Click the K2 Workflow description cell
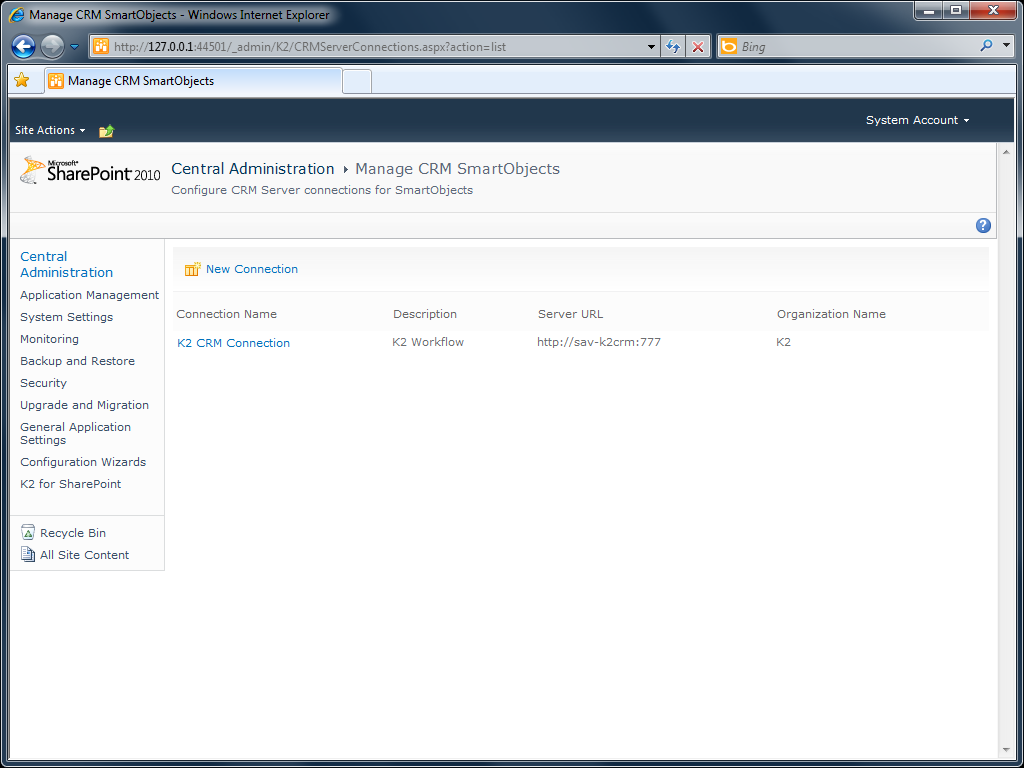The width and height of the screenshot is (1024, 768). coord(428,342)
